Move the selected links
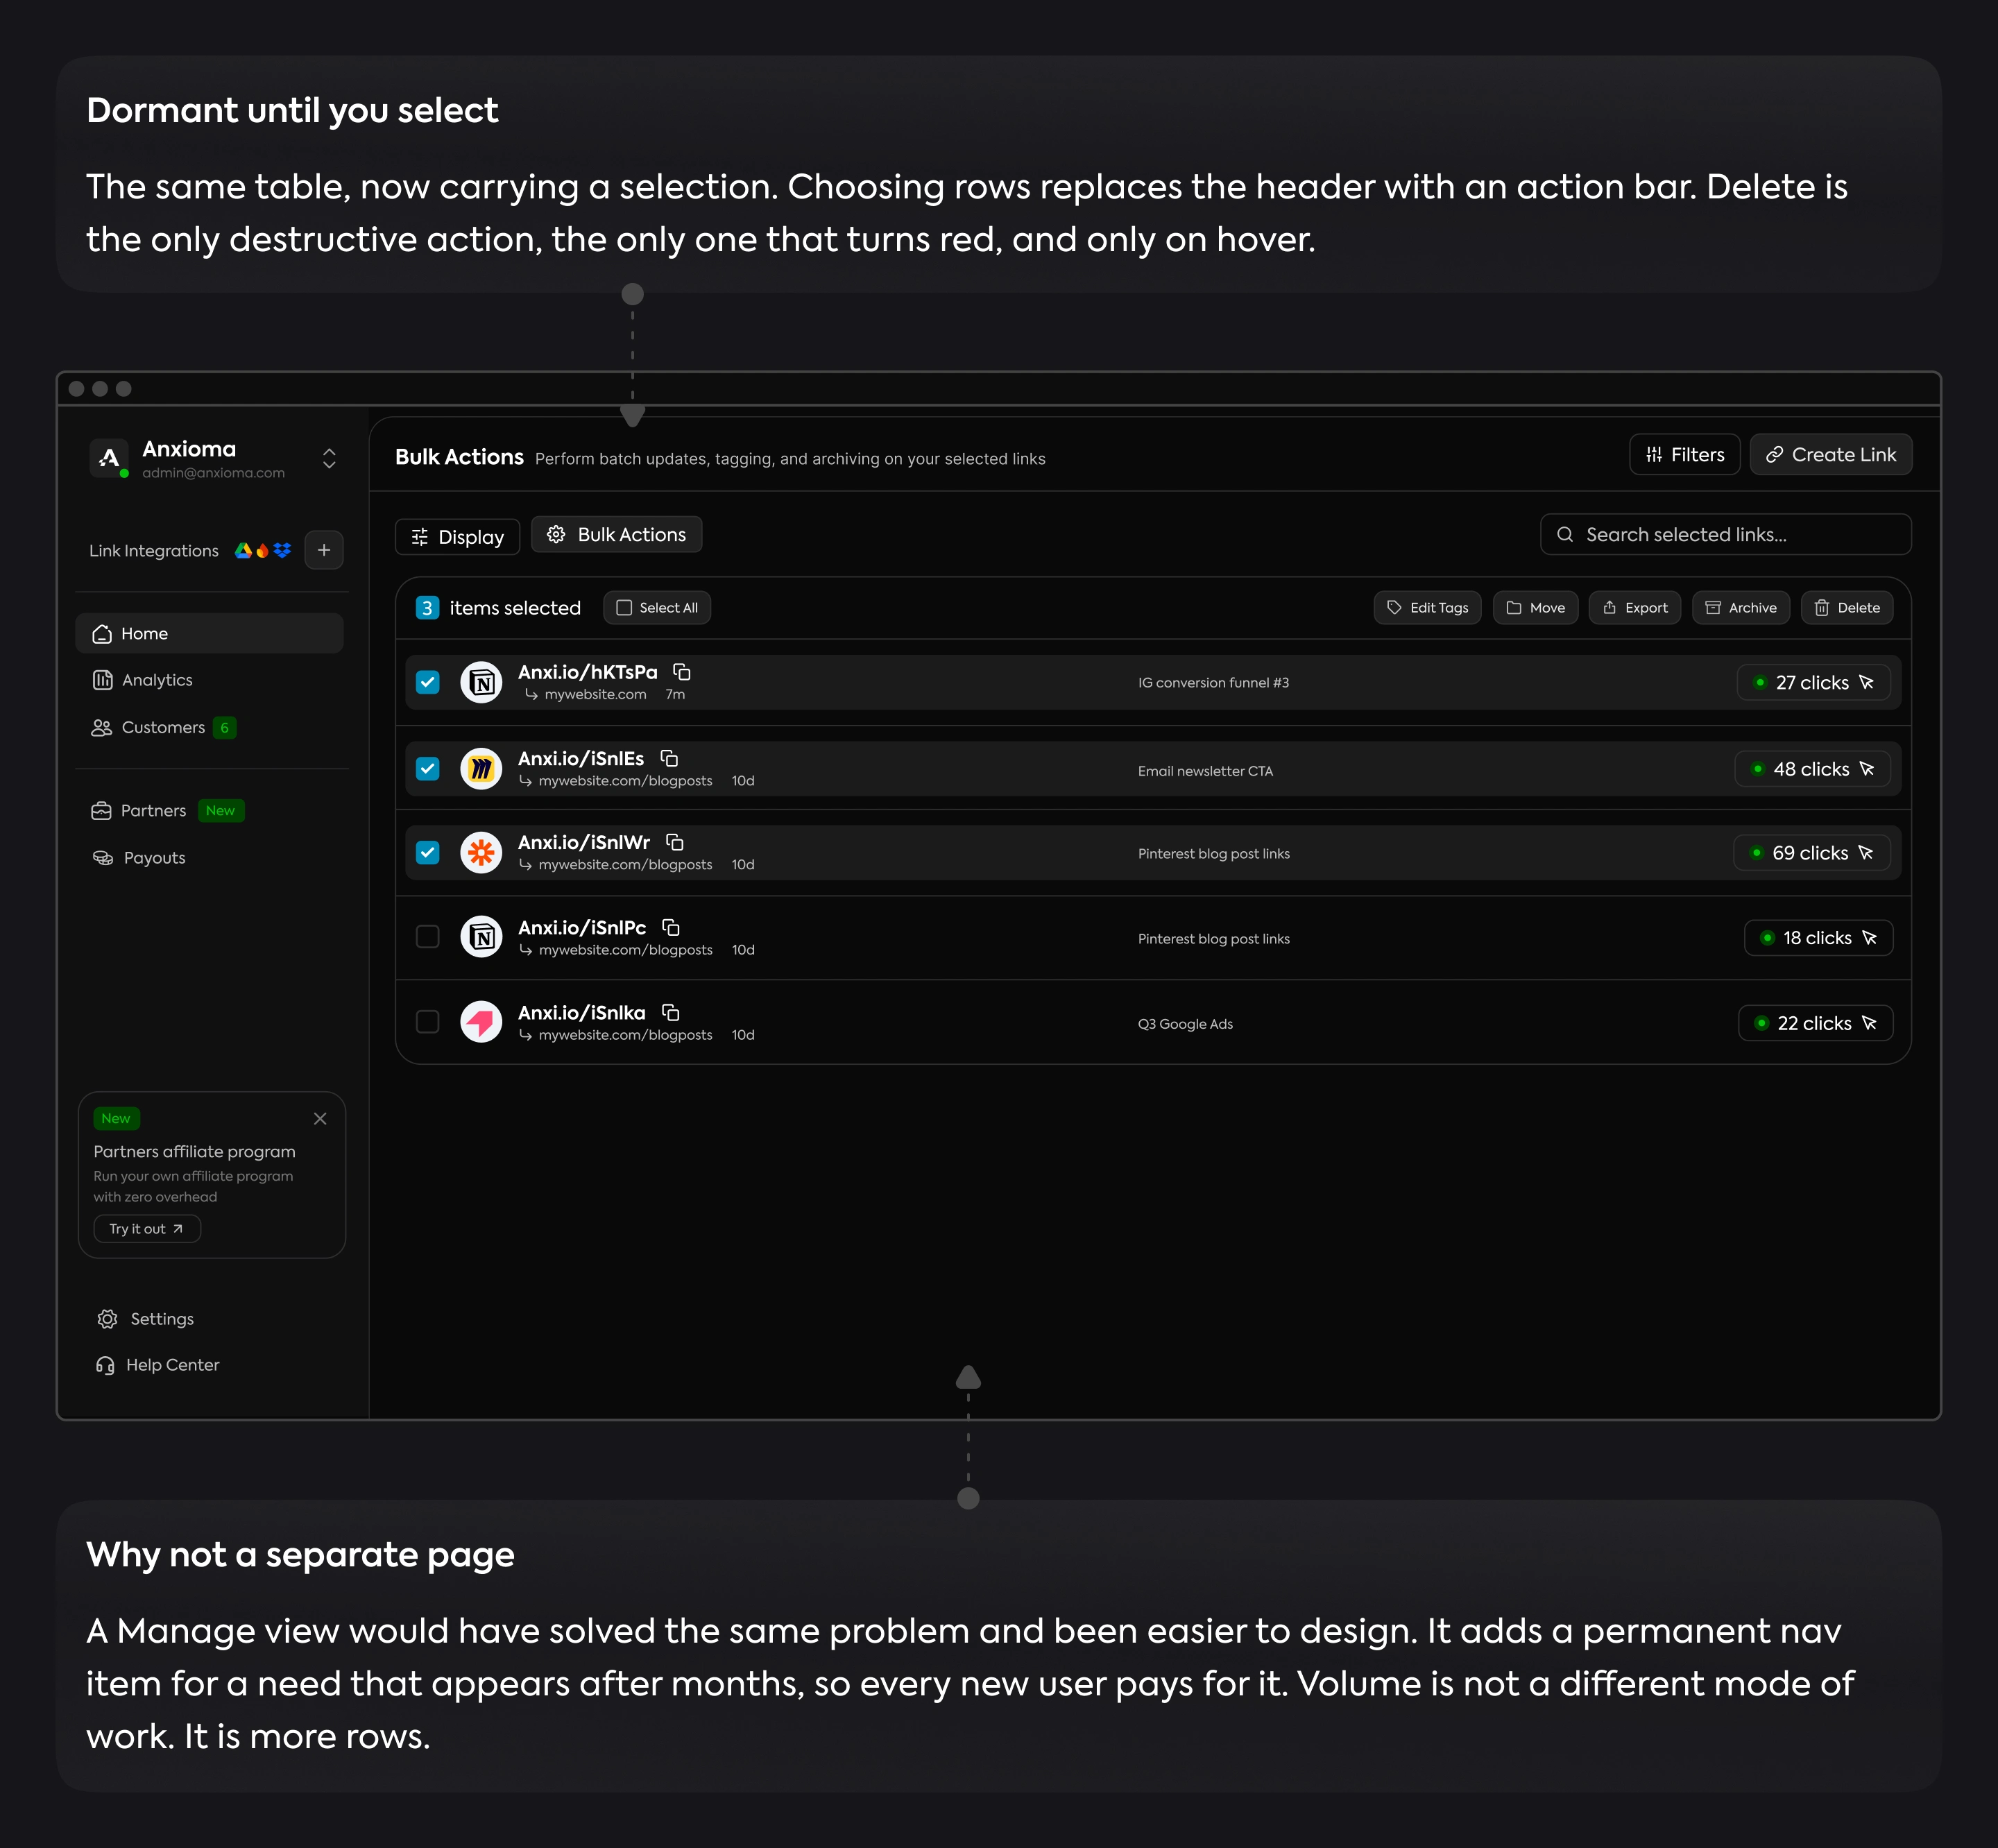 (x=1535, y=608)
